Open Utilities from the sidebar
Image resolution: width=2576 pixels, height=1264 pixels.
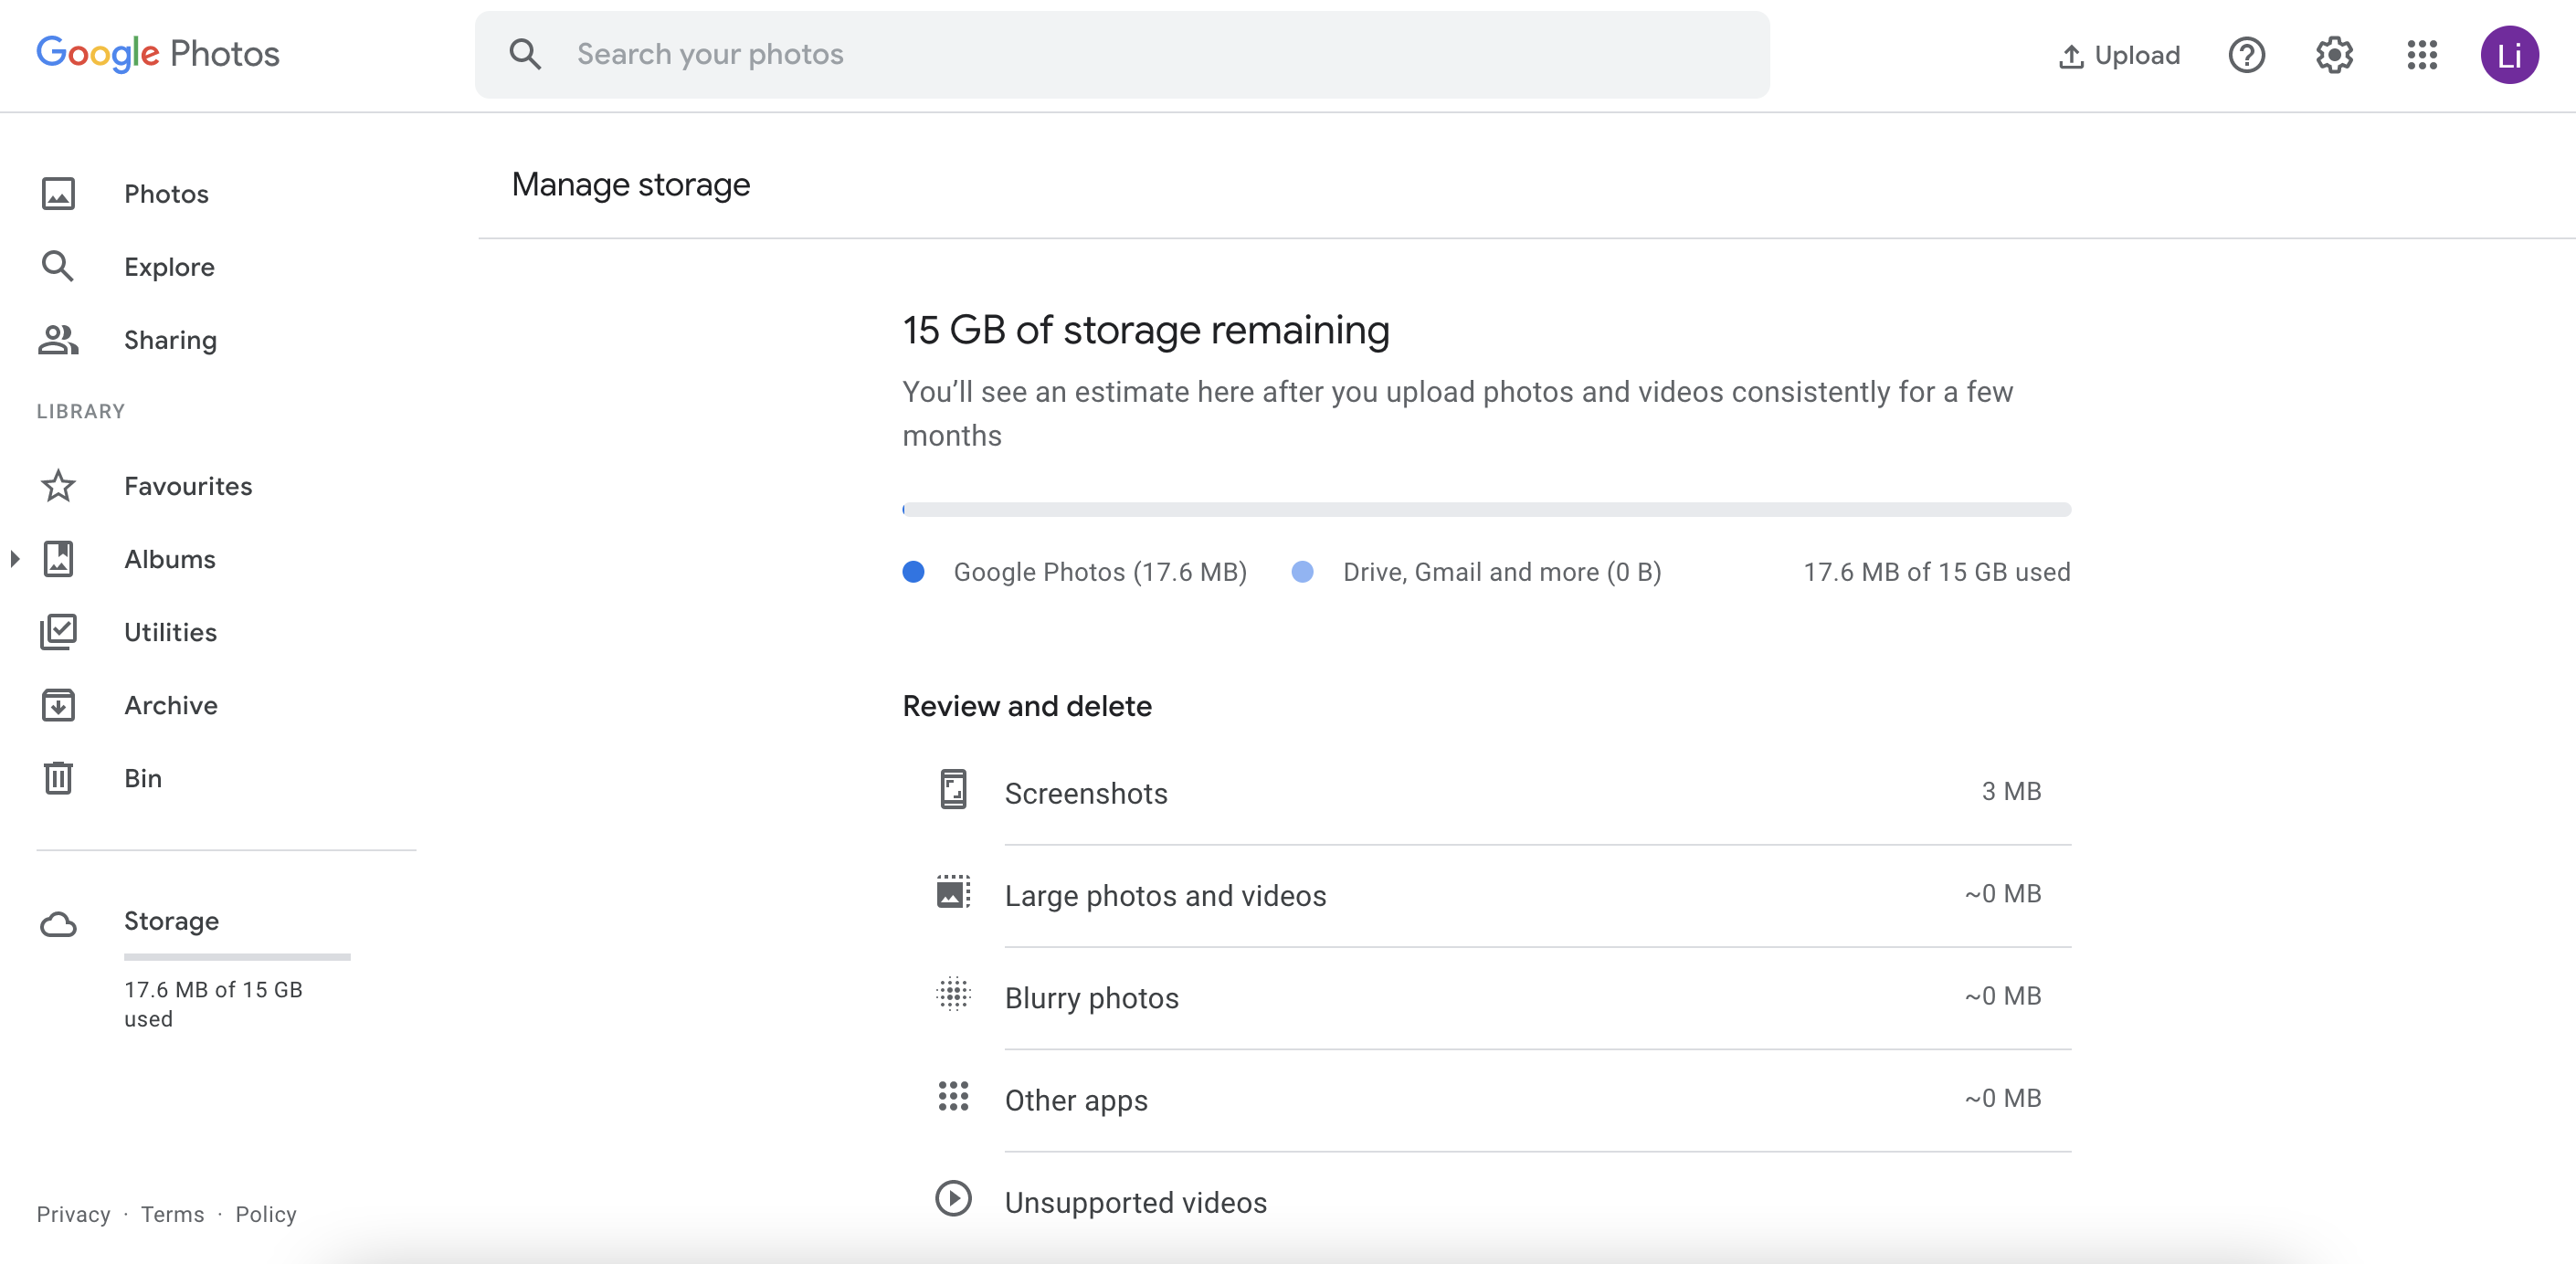coord(170,632)
